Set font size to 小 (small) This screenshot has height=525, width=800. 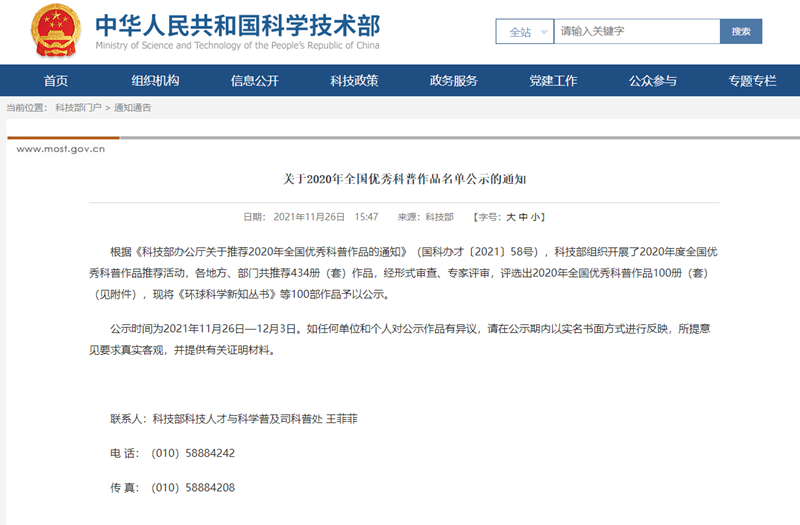[x=536, y=217]
